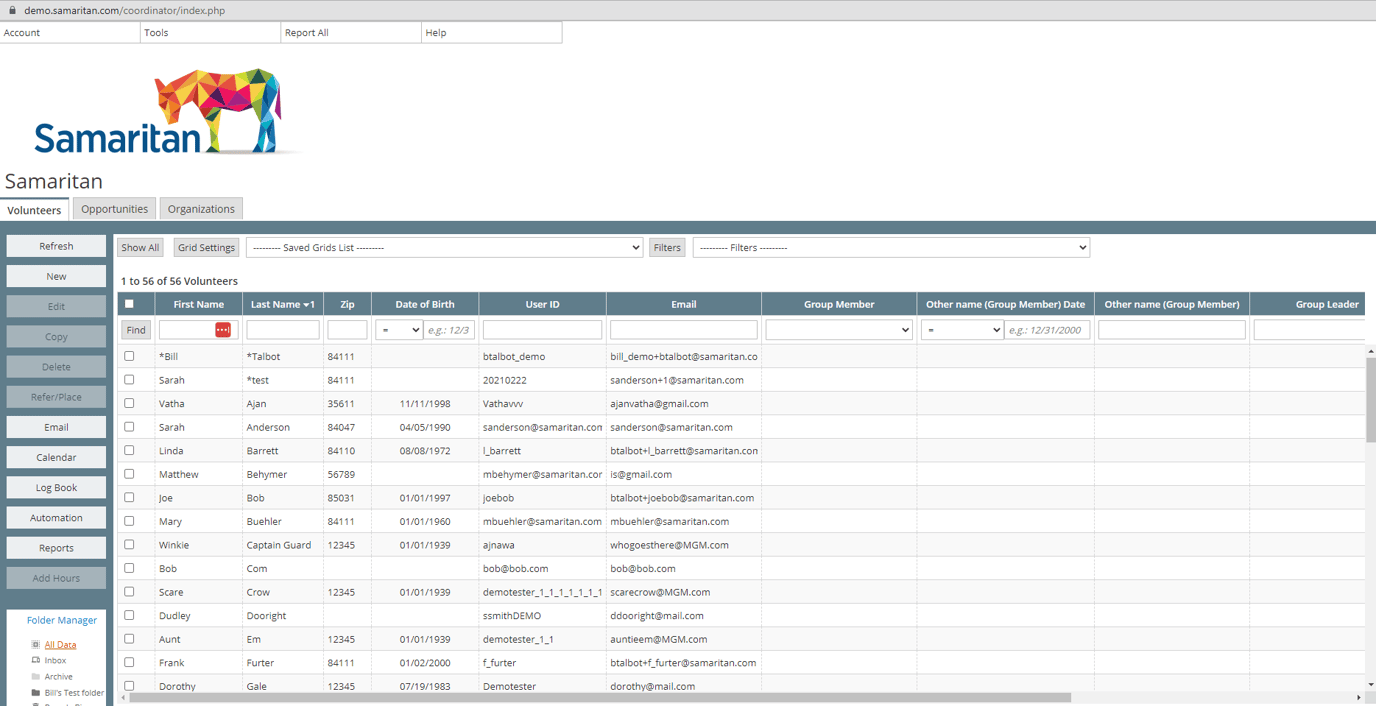The height and width of the screenshot is (706, 1376).
Task: Open the Group Member filter dropdown
Action: (x=838, y=330)
